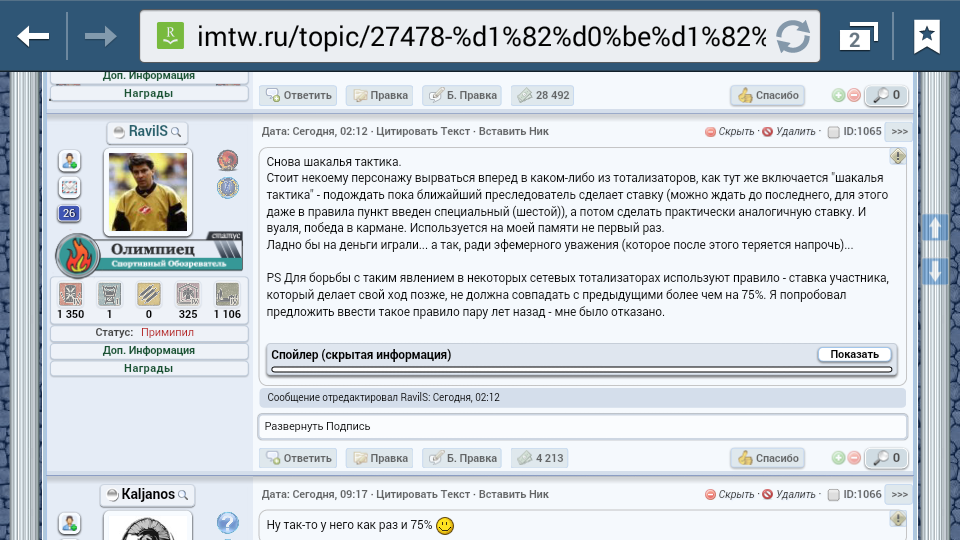Upvote top post with green plus
This screenshot has width=960, height=540.
[838, 95]
